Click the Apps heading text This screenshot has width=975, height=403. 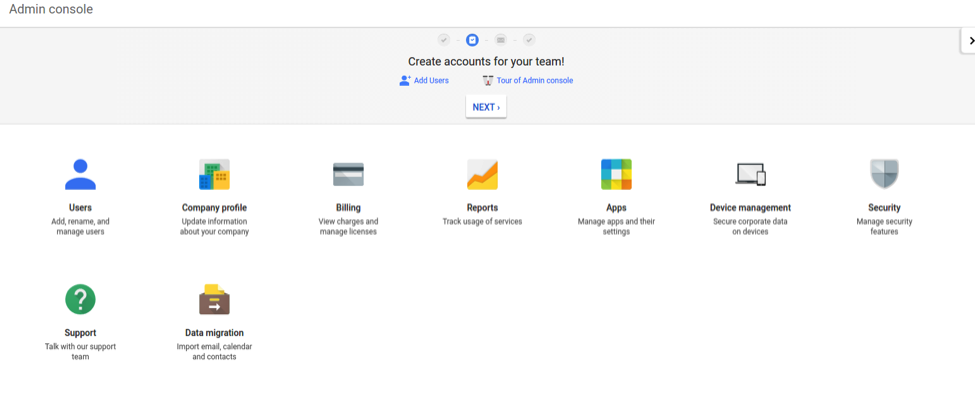(616, 208)
